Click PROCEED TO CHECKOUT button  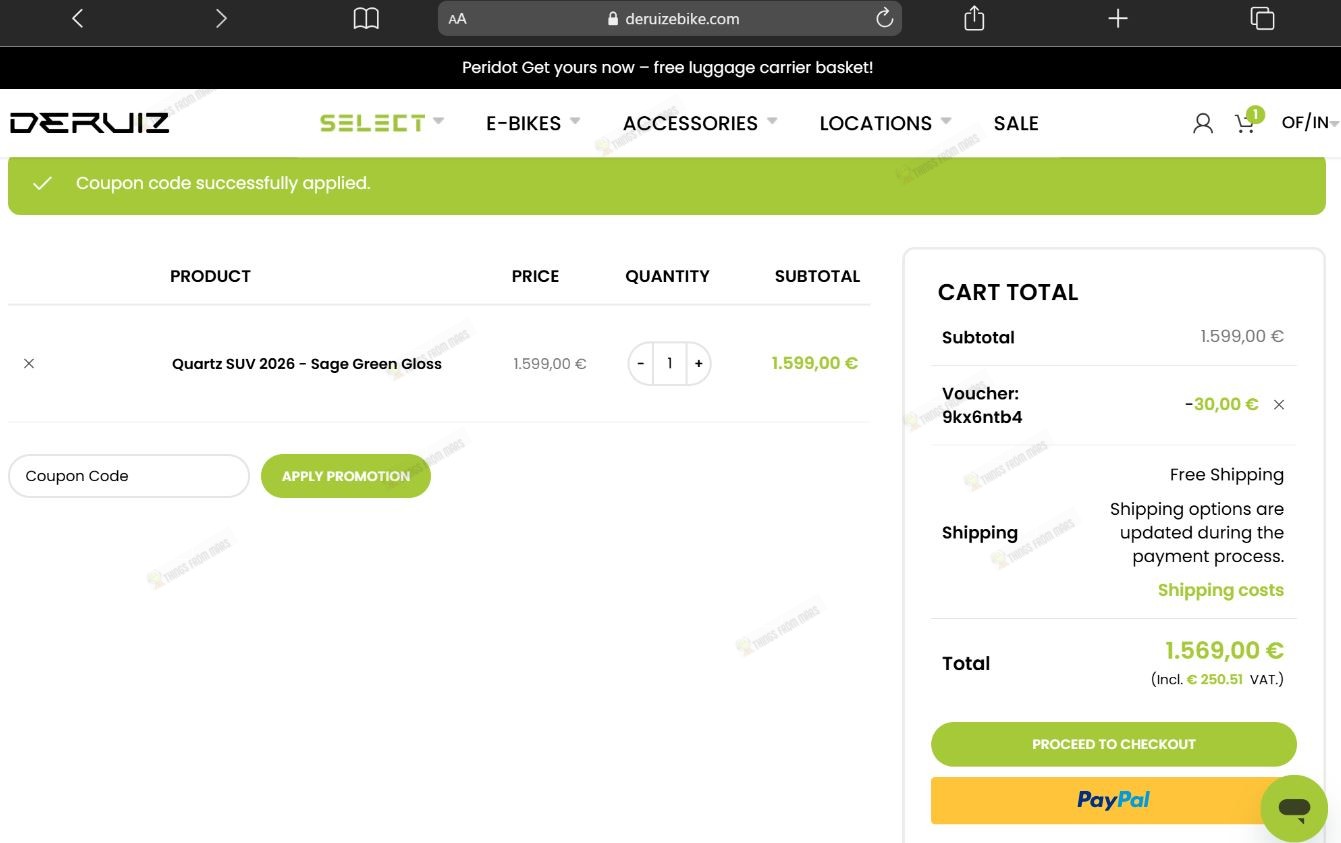(1114, 744)
